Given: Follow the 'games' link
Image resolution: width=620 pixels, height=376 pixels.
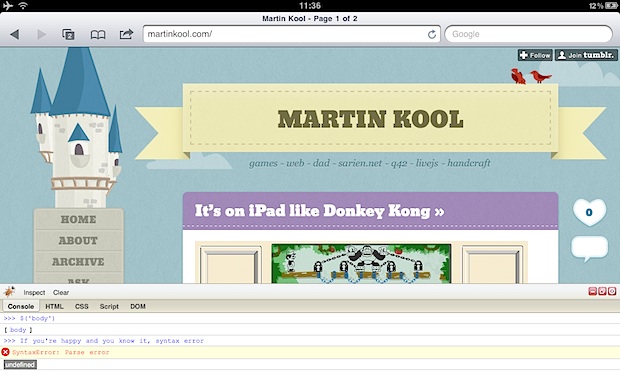Looking at the screenshot, I should (x=263, y=163).
